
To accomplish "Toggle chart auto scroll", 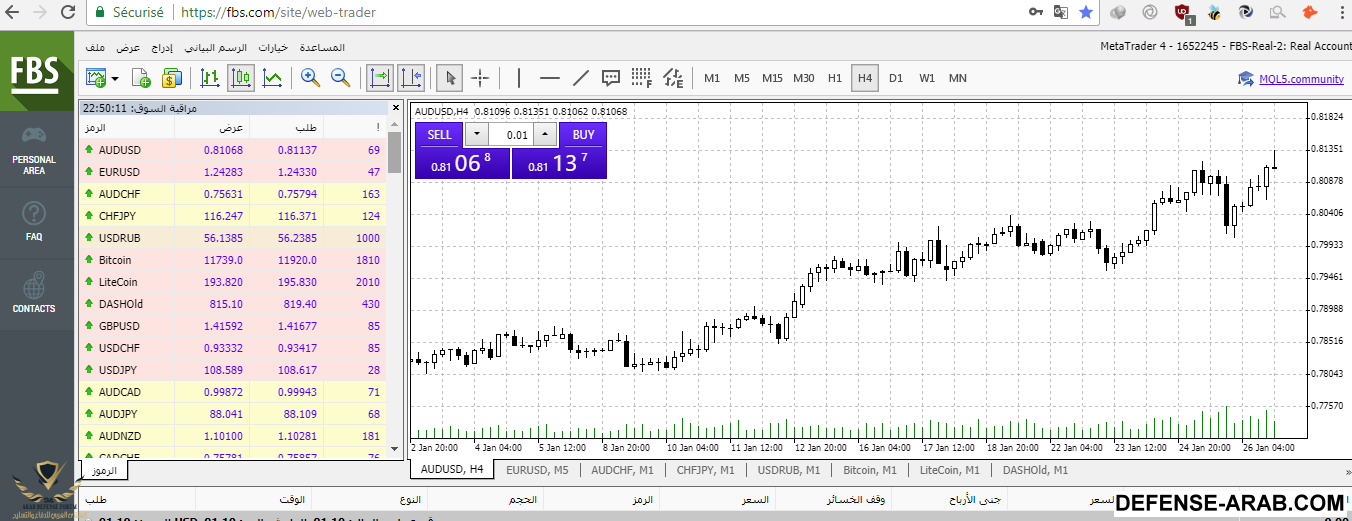I will 379,78.
